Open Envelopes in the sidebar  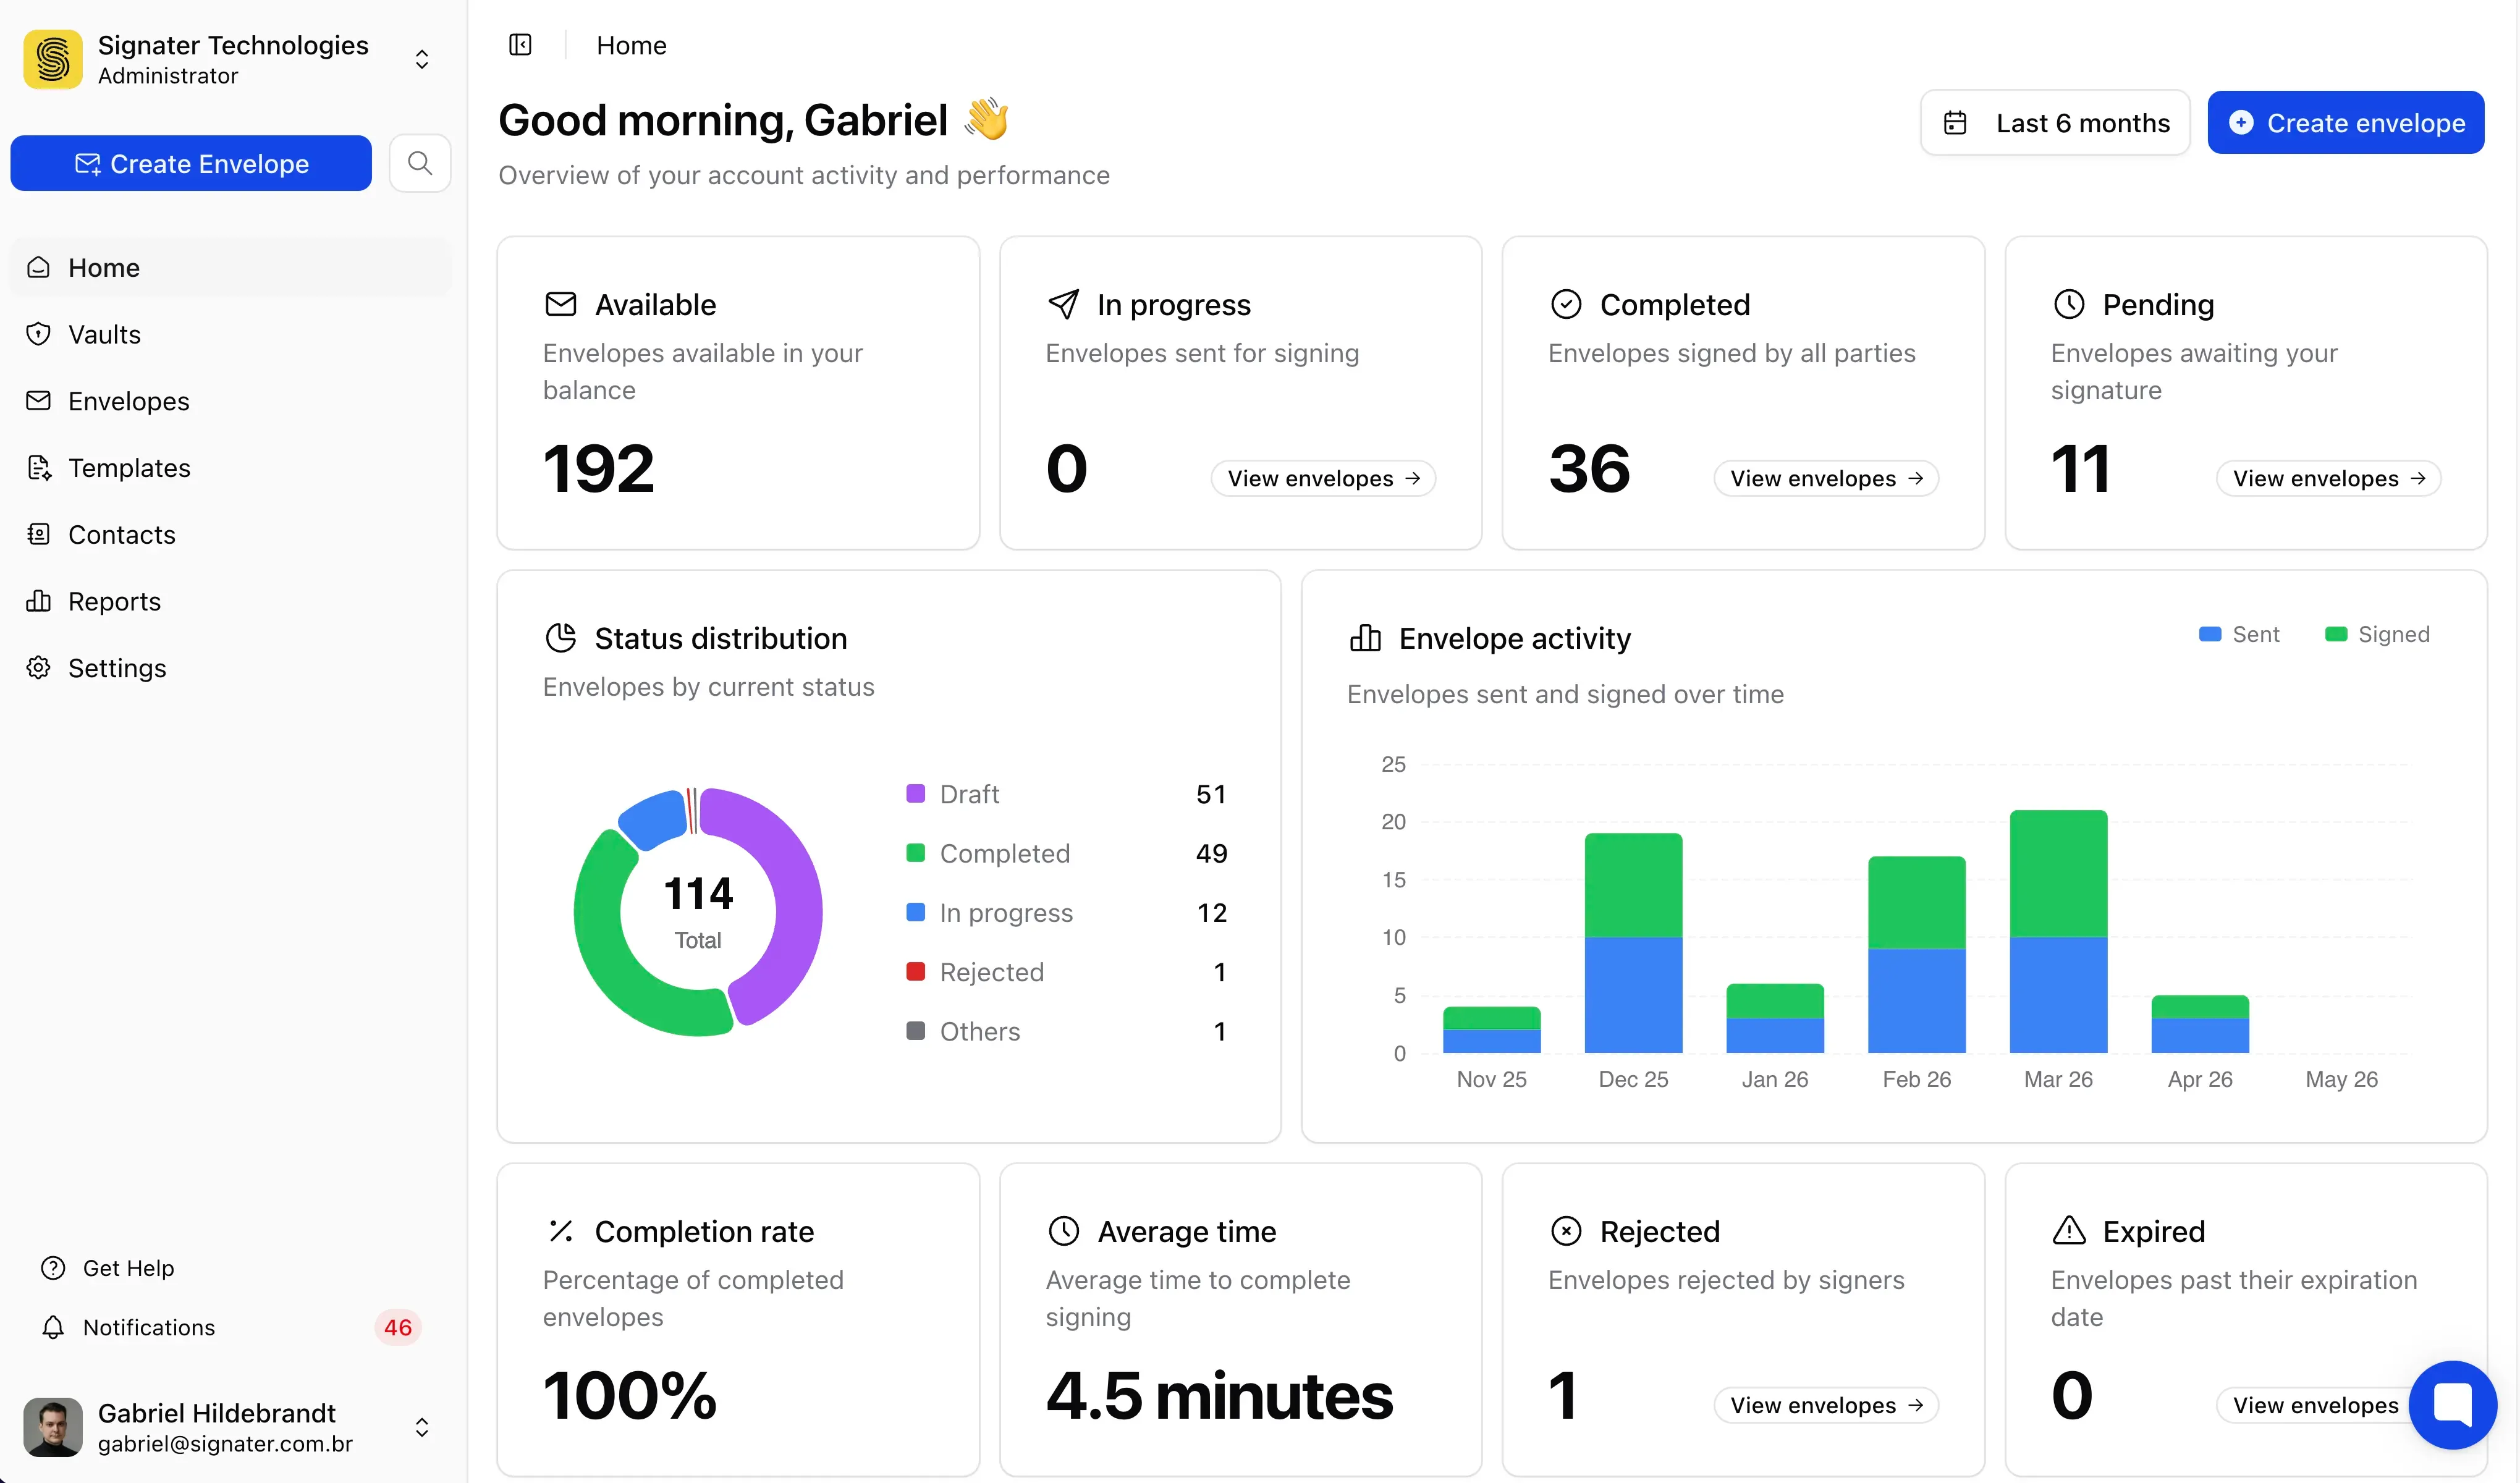230,401
